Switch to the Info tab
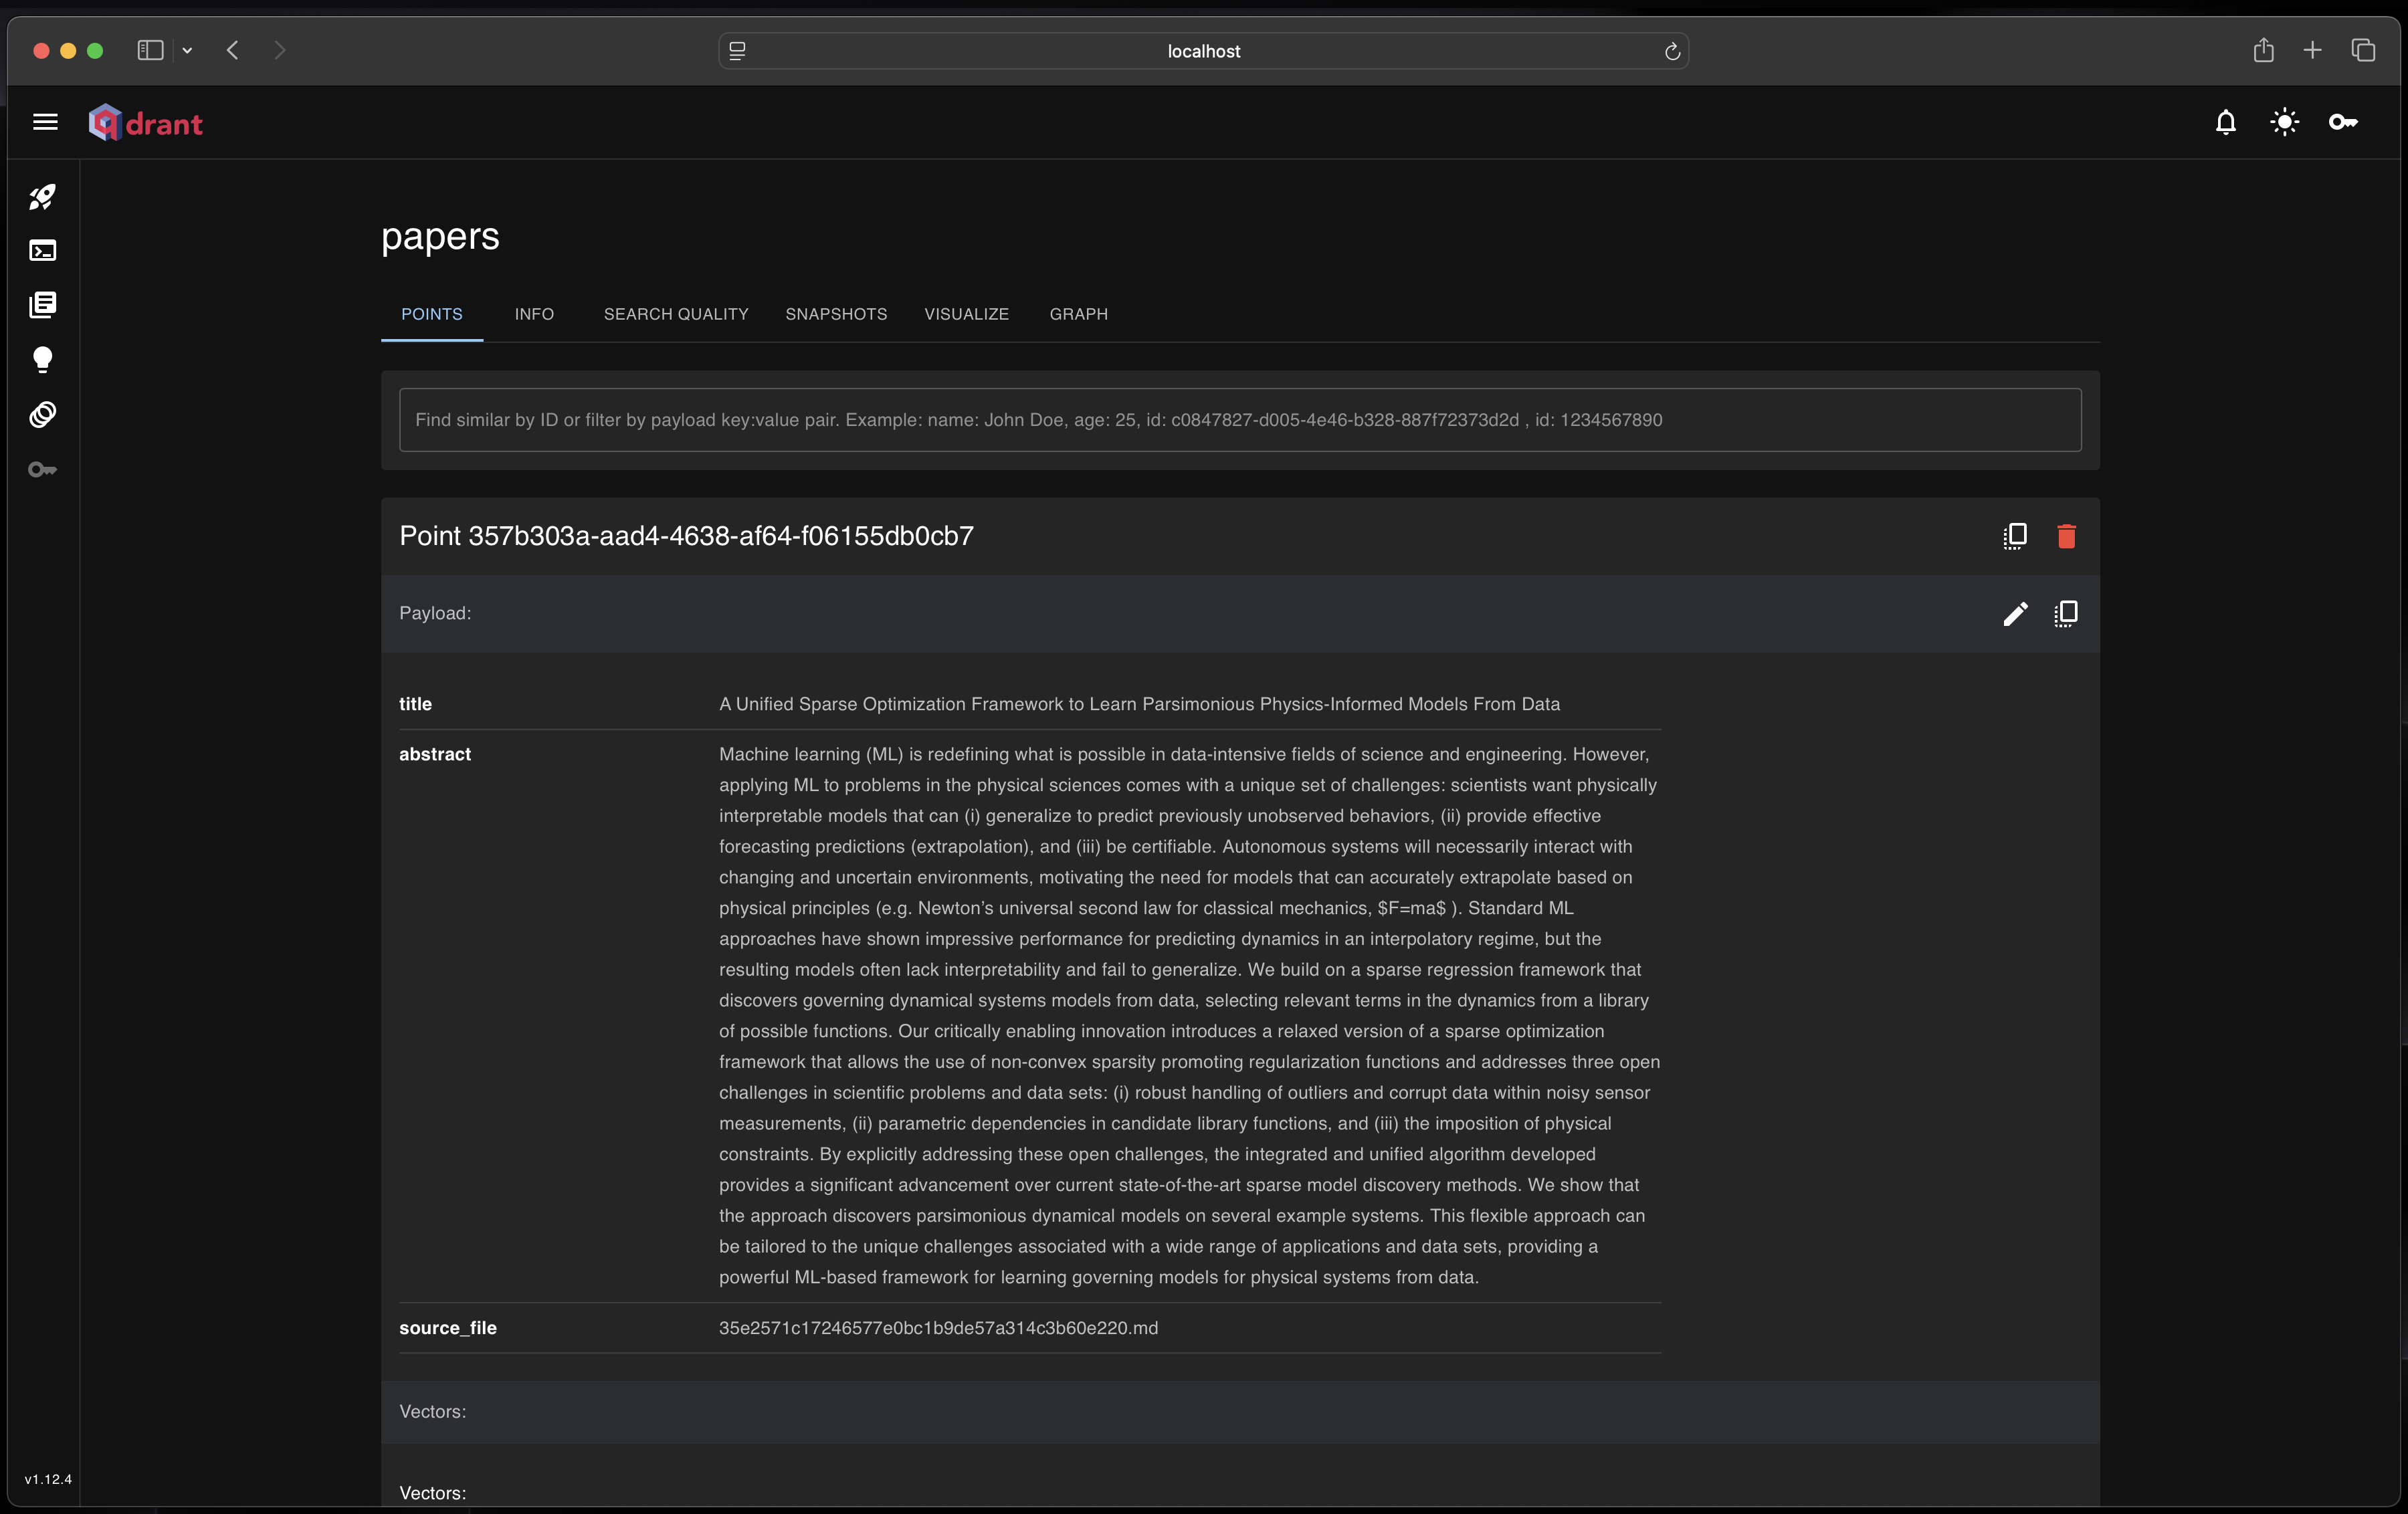2408x1514 pixels. coord(533,314)
